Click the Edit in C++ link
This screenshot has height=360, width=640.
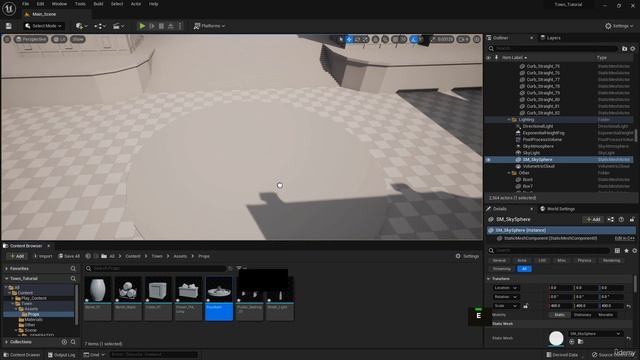click(624, 238)
